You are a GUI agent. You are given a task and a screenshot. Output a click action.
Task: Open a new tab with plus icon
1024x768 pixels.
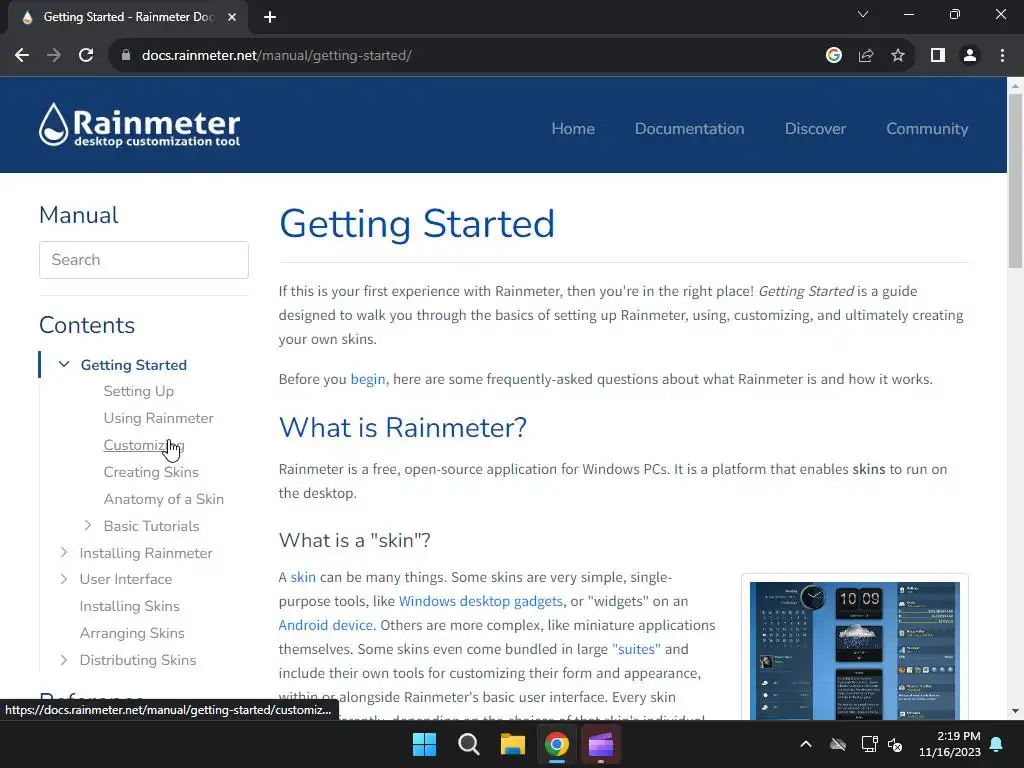270,17
